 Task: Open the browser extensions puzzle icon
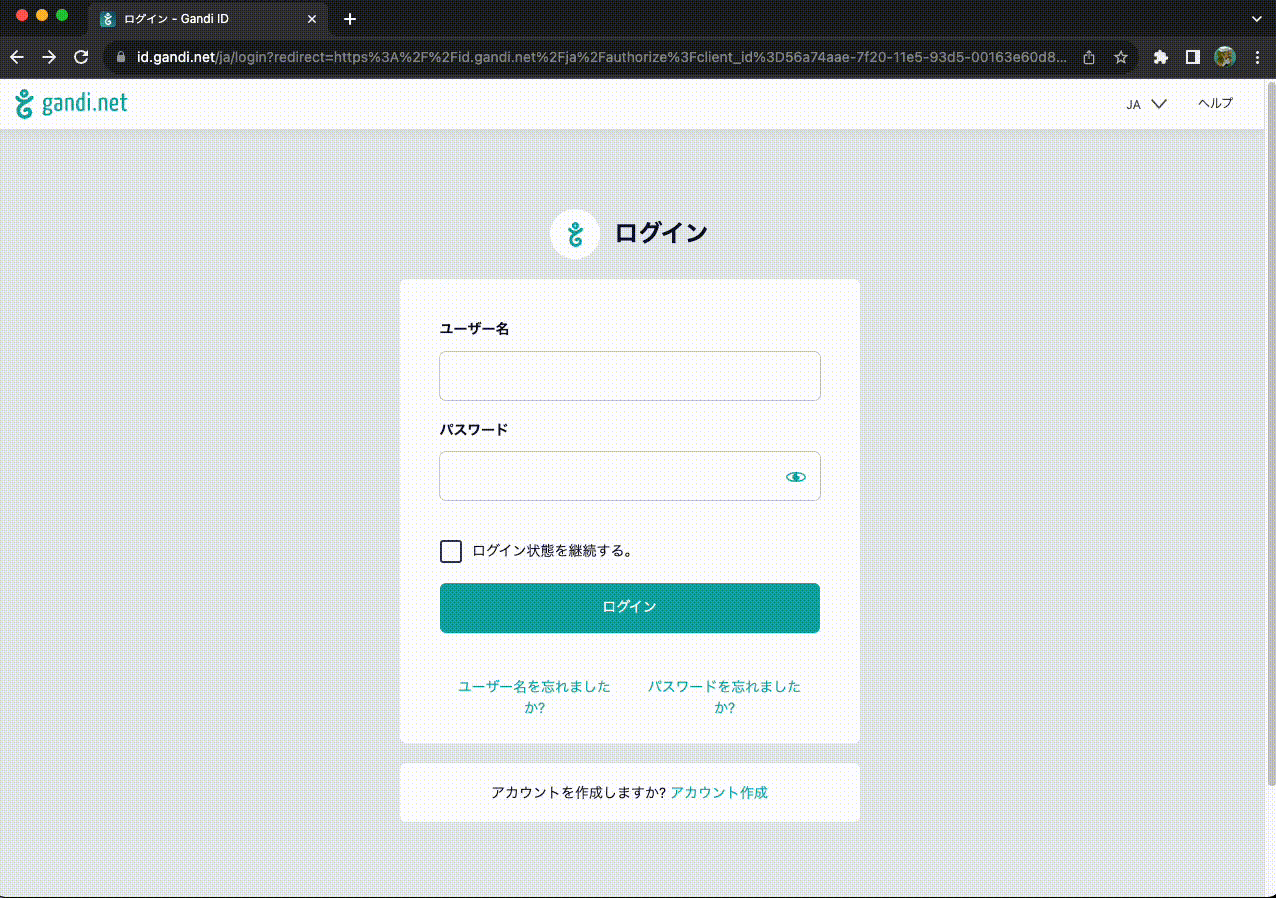pyautogui.click(x=1161, y=57)
